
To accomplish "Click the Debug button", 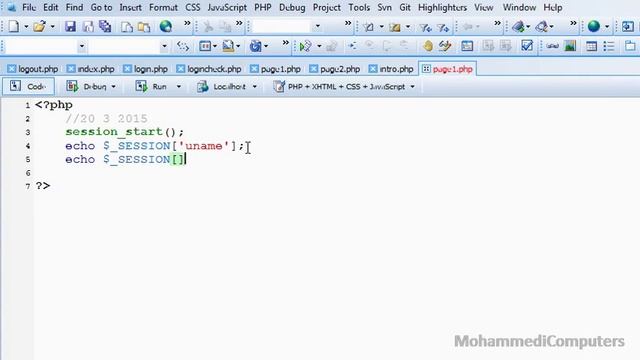I will [x=87, y=87].
